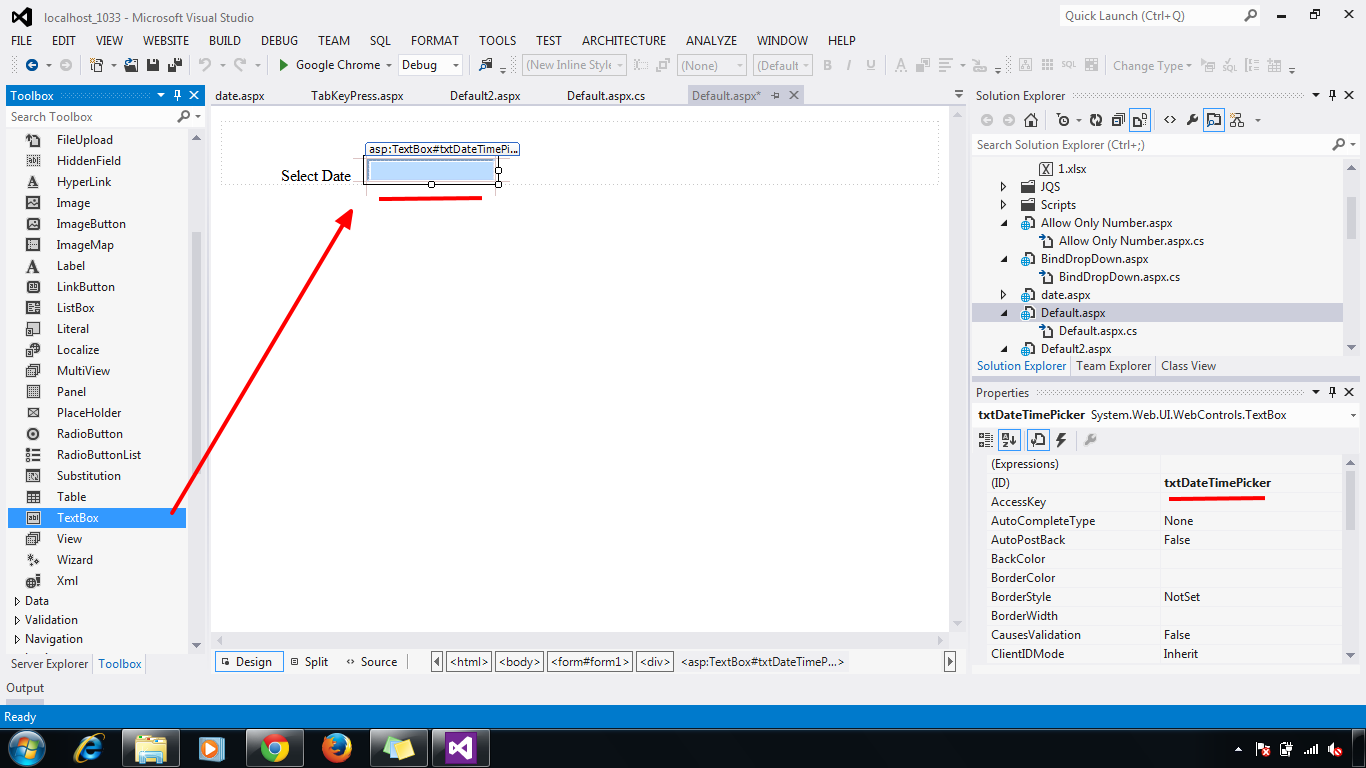The width and height of the screenshot is (1366, 768).
Task: Click Collapse All icon in Solution Explorer
Action: (1117, 120)
